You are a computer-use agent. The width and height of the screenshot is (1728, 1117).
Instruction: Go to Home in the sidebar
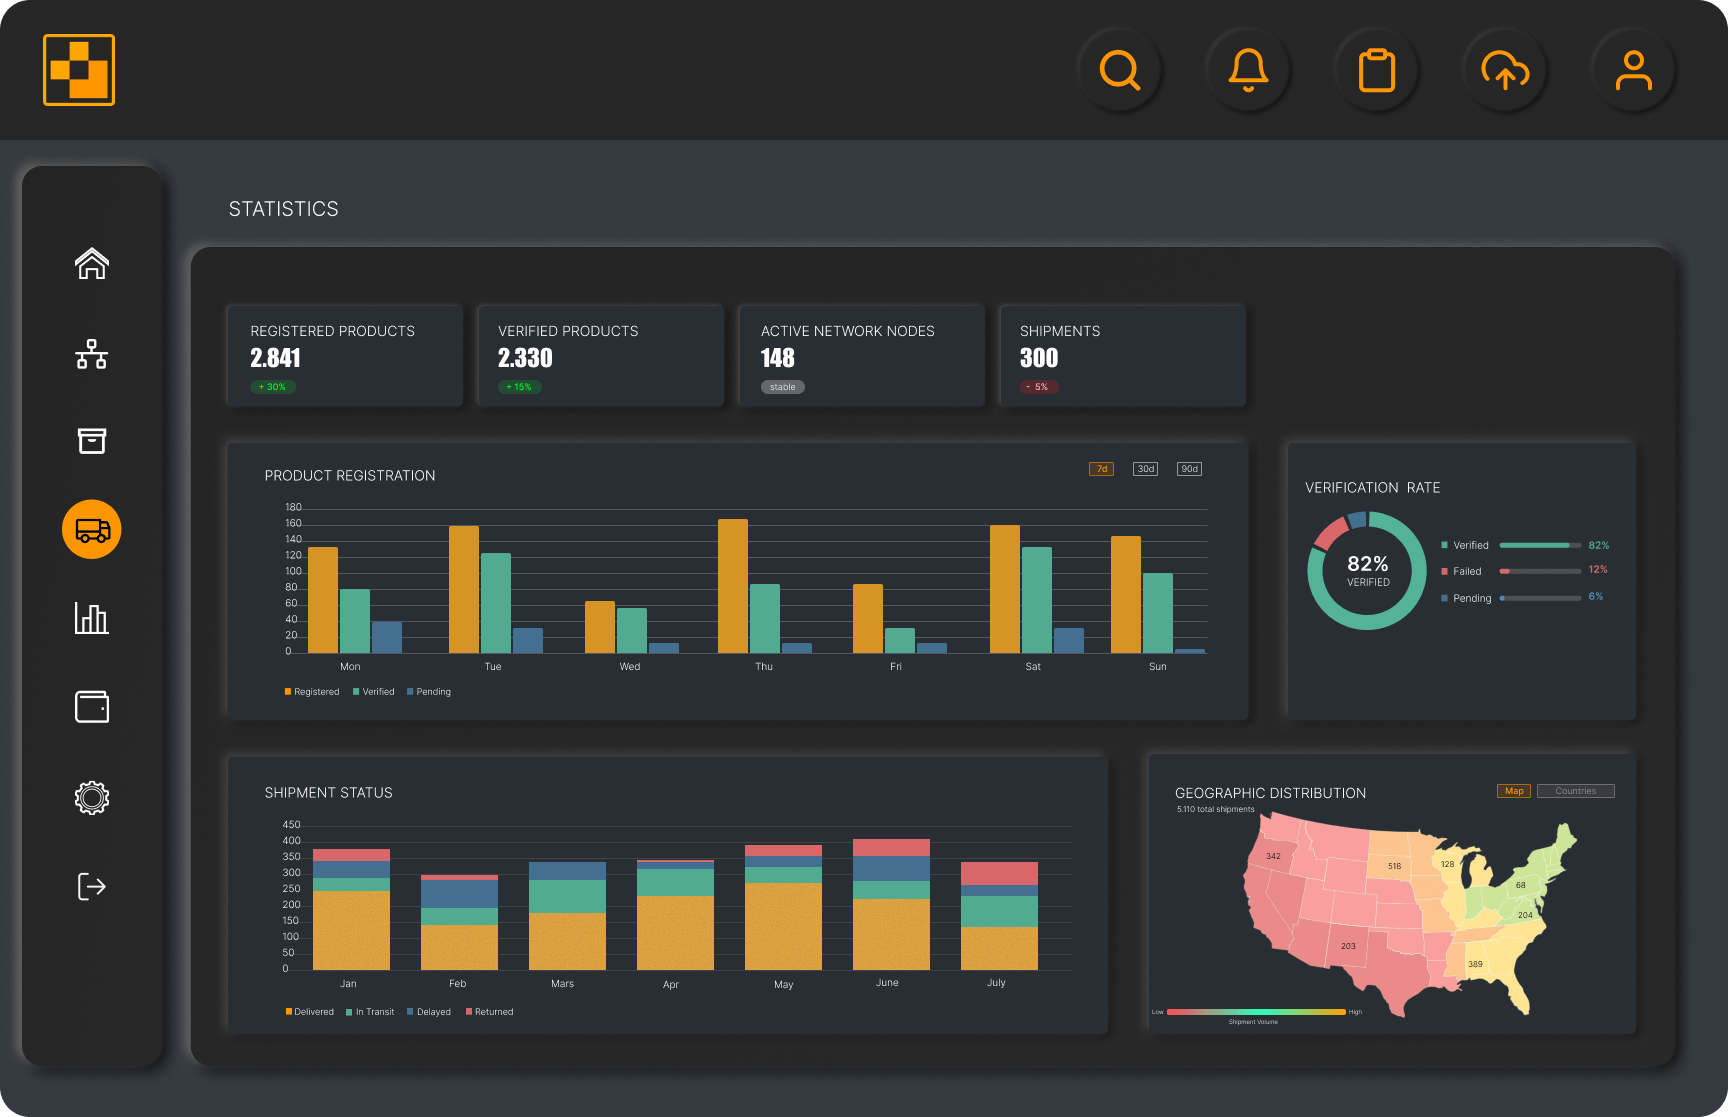pyautogui.click(x=92, y=264)
